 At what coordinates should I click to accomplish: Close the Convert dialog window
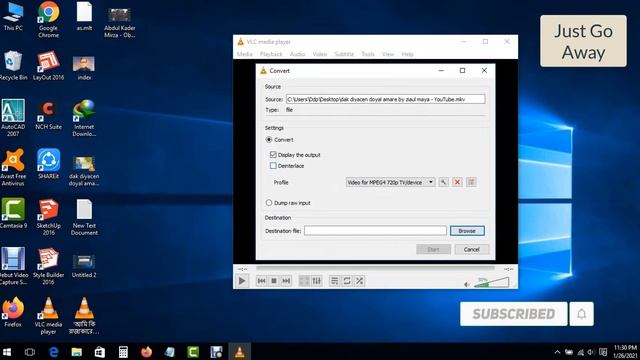tap(484, 71)
